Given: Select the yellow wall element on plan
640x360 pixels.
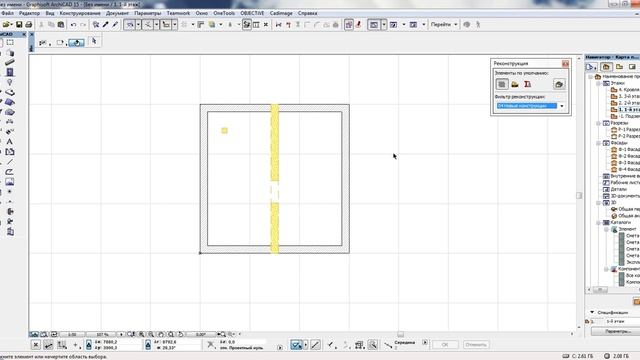Looking at the screenshot, I should 275,178.
